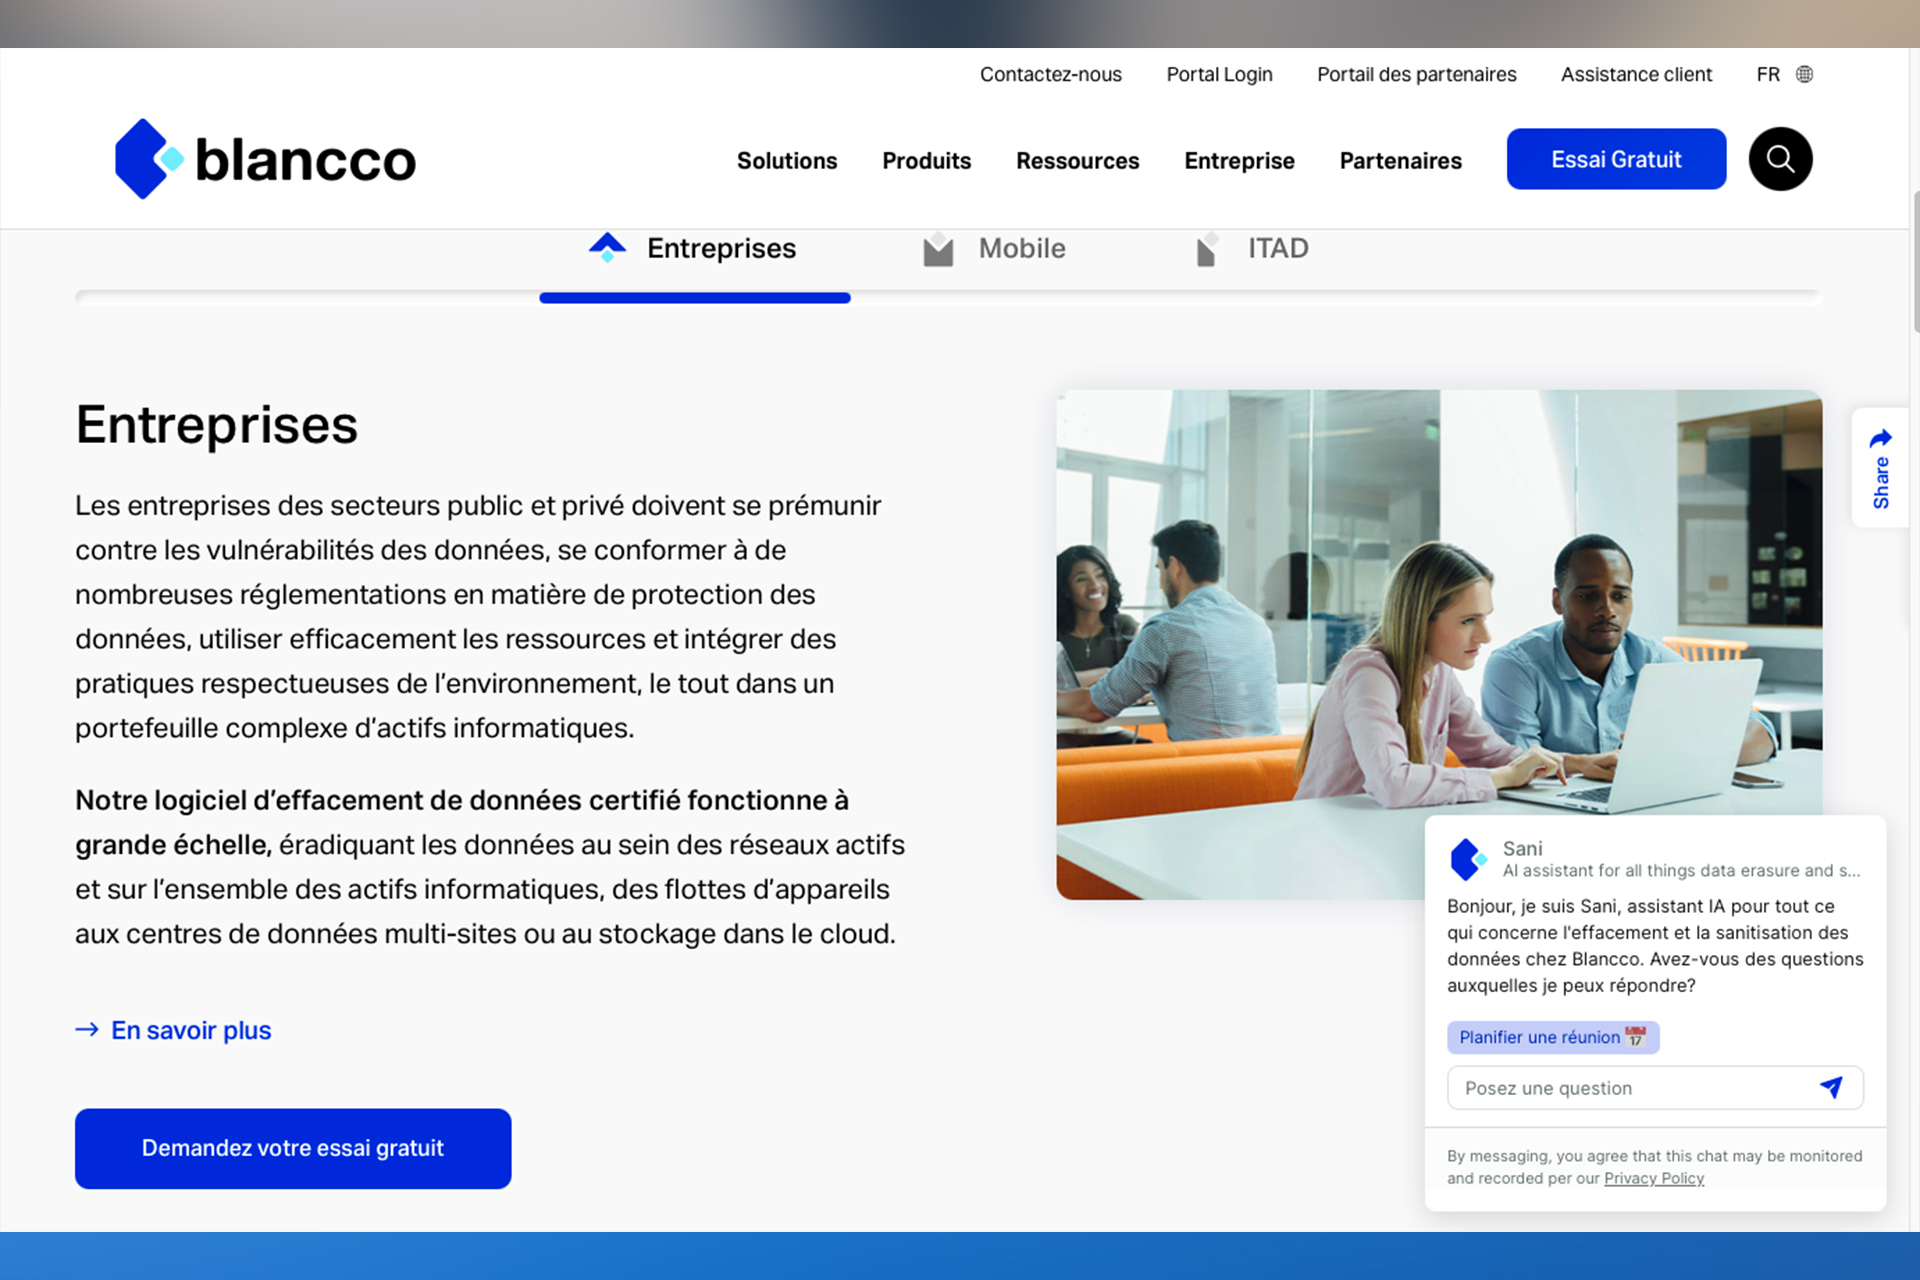Viewport: 1920px width, 1280px height.
Task: Click the Share arrow icon
Action: tap(1880, 439)
